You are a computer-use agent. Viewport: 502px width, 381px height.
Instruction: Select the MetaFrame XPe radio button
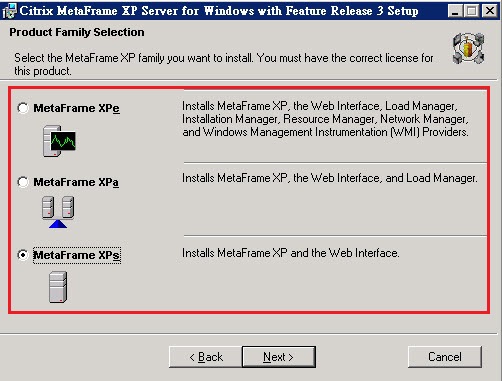click(x=23, y=108)
